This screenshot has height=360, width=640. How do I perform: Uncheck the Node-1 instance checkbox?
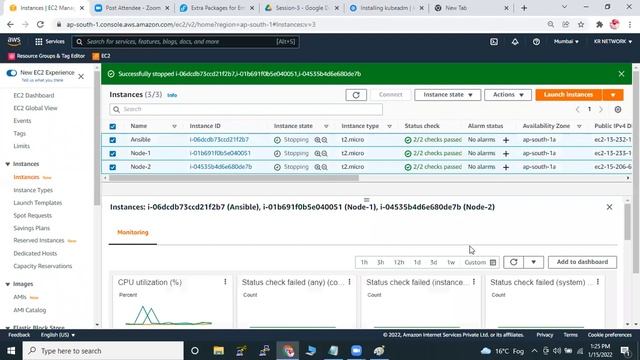click(113, 153)
